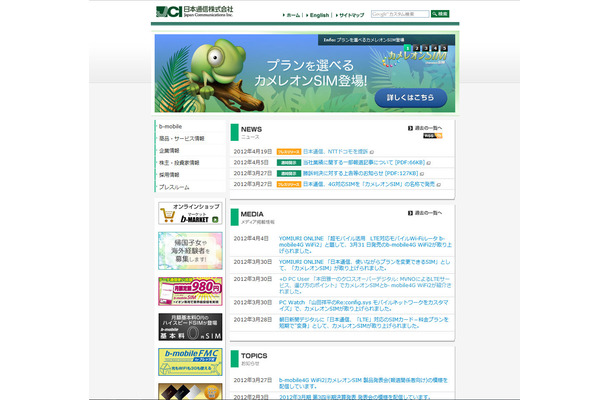Click the new-window icon after PDF:127KB link
Viewport: 610px width, 400px height.
pyautogui.click(x=422, y=174)
